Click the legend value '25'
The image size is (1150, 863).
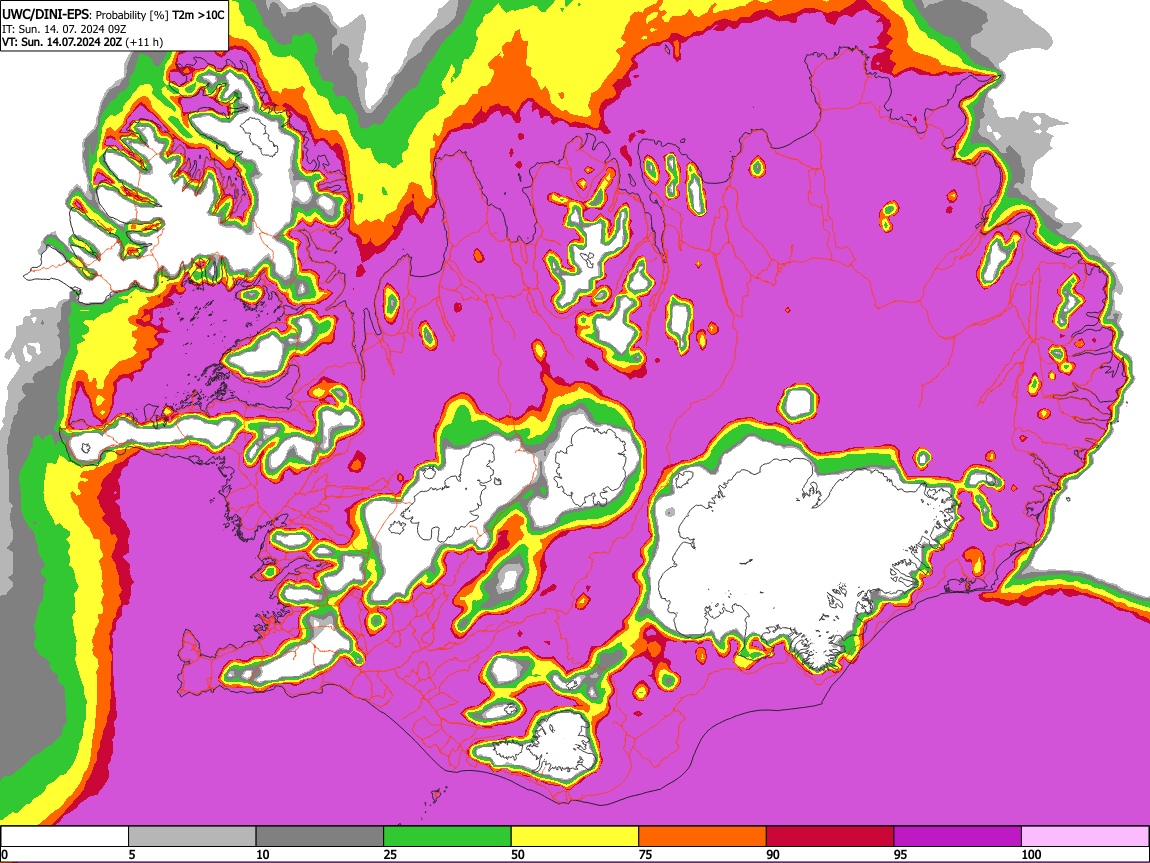coord(390,854)
